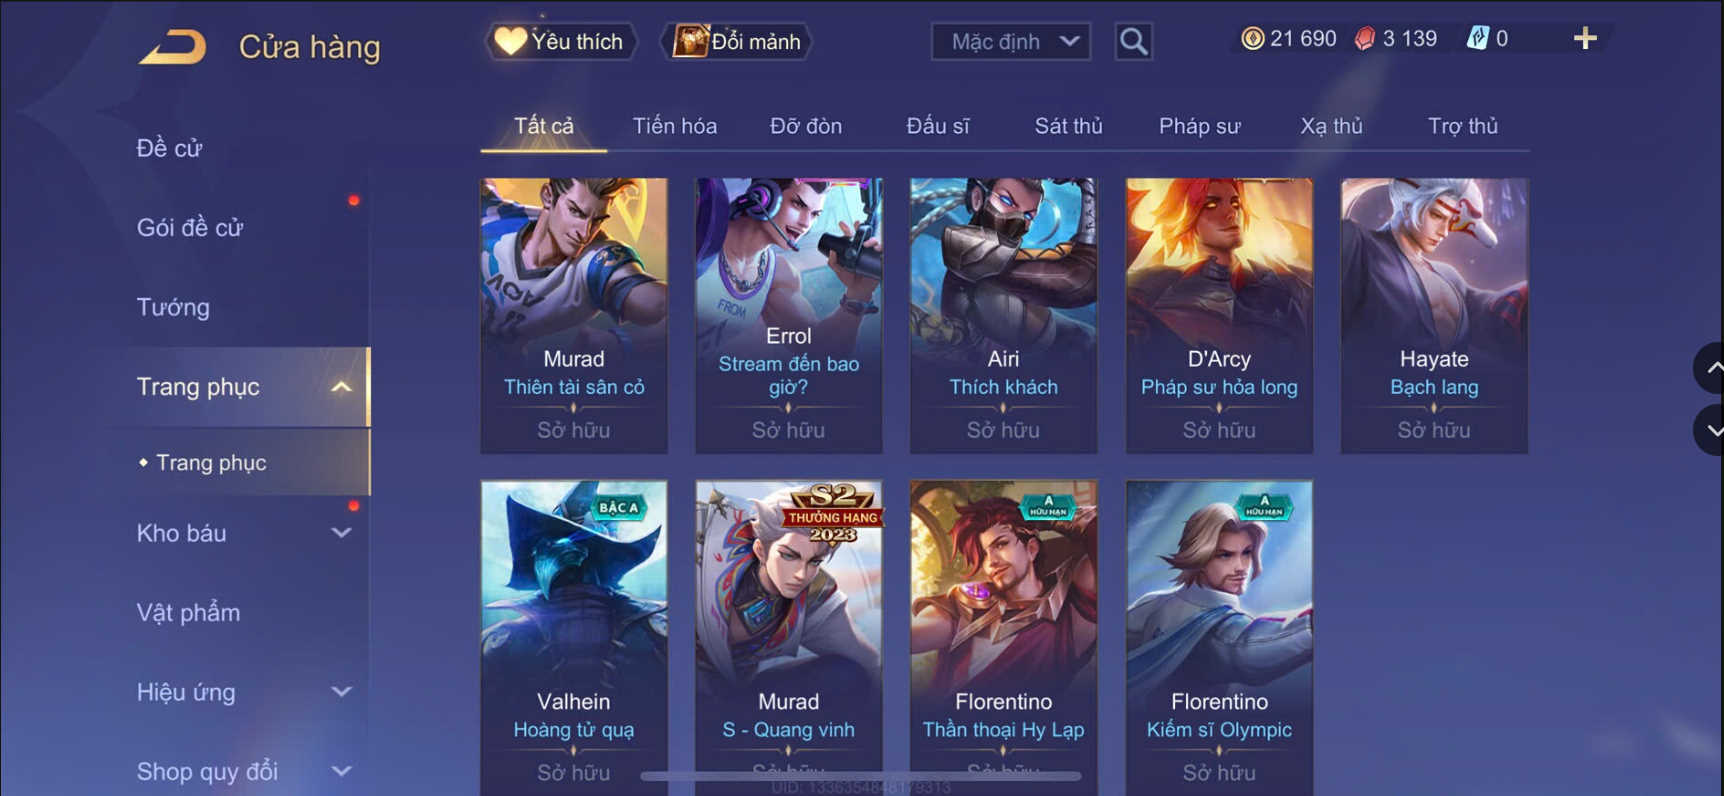Select the Hayate Bạch lang skin card
Viewport: 1724px width, 796px height.
(1434, 315)
